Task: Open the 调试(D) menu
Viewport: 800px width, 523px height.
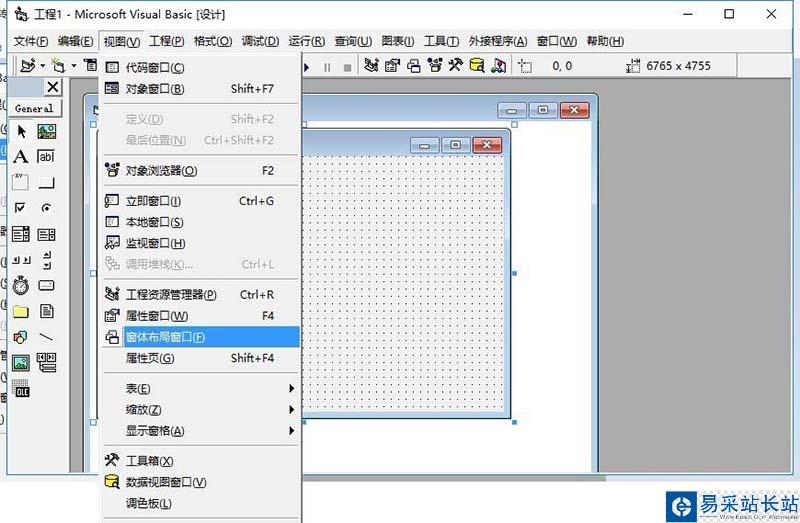Action: tap(260, 41)
